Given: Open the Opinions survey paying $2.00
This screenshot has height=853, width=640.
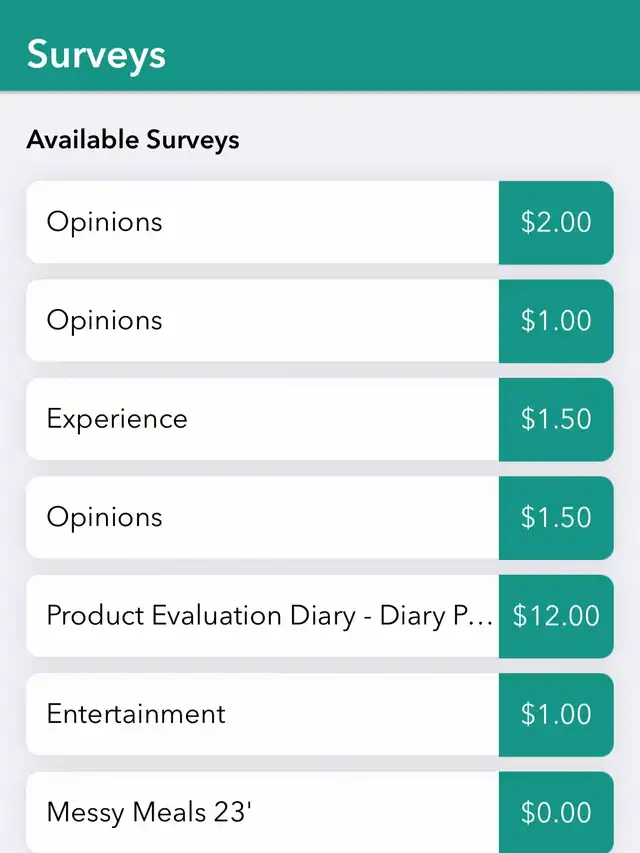Looking at the screenshot, I should coord(104,222).
